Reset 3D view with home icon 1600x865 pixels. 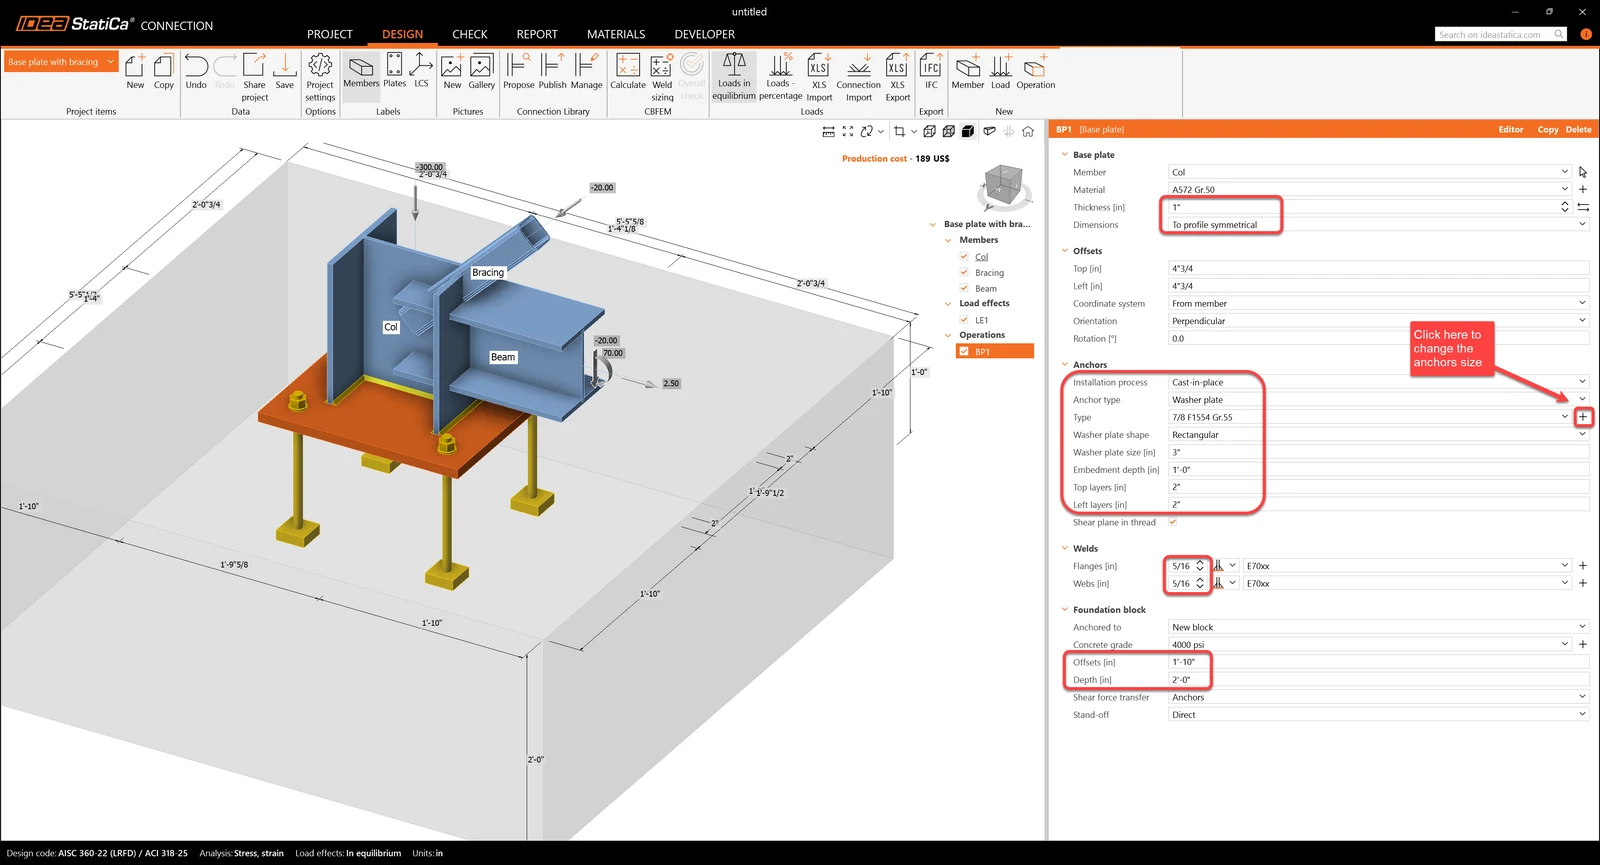1028,131
